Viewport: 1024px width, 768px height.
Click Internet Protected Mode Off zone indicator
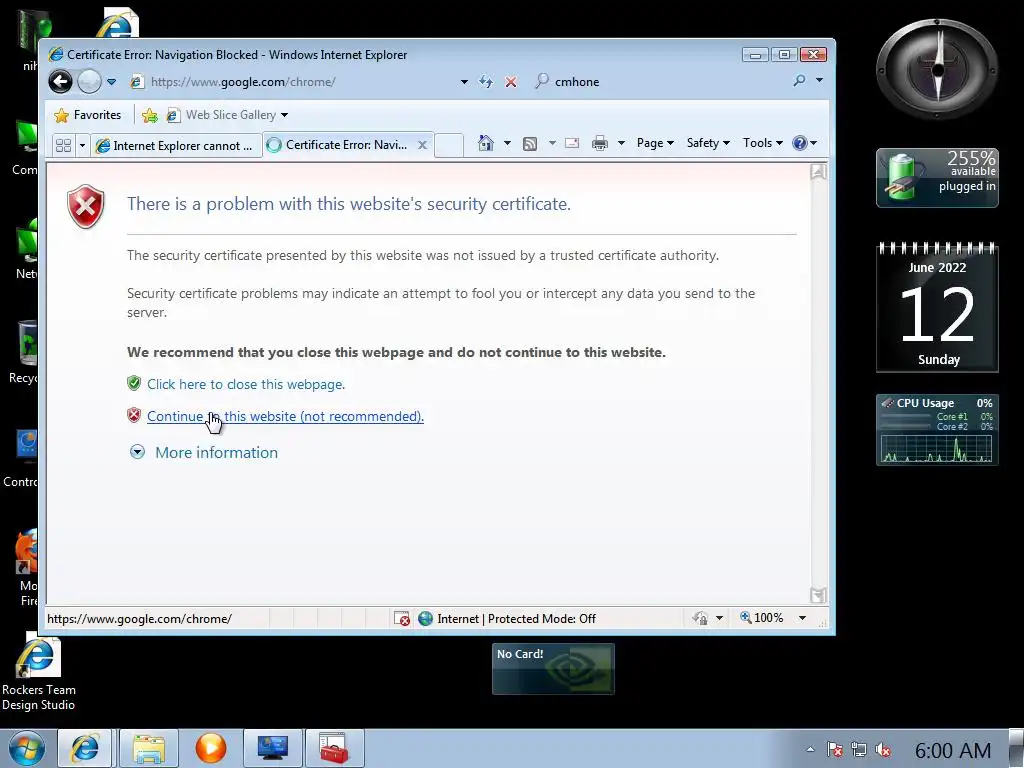(507, 618)
